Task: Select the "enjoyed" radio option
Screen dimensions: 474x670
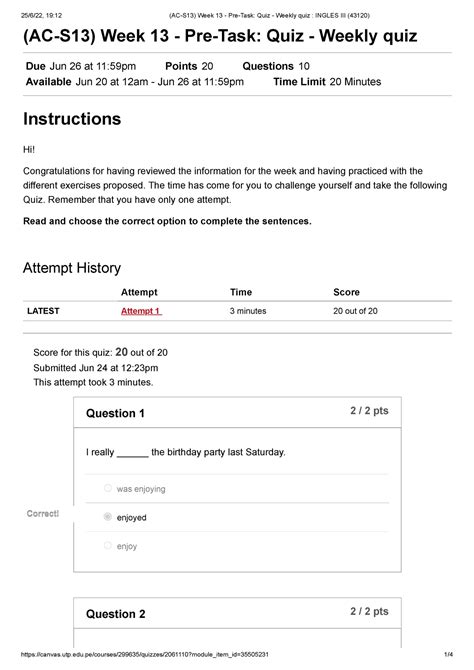Action: [108, 517]
